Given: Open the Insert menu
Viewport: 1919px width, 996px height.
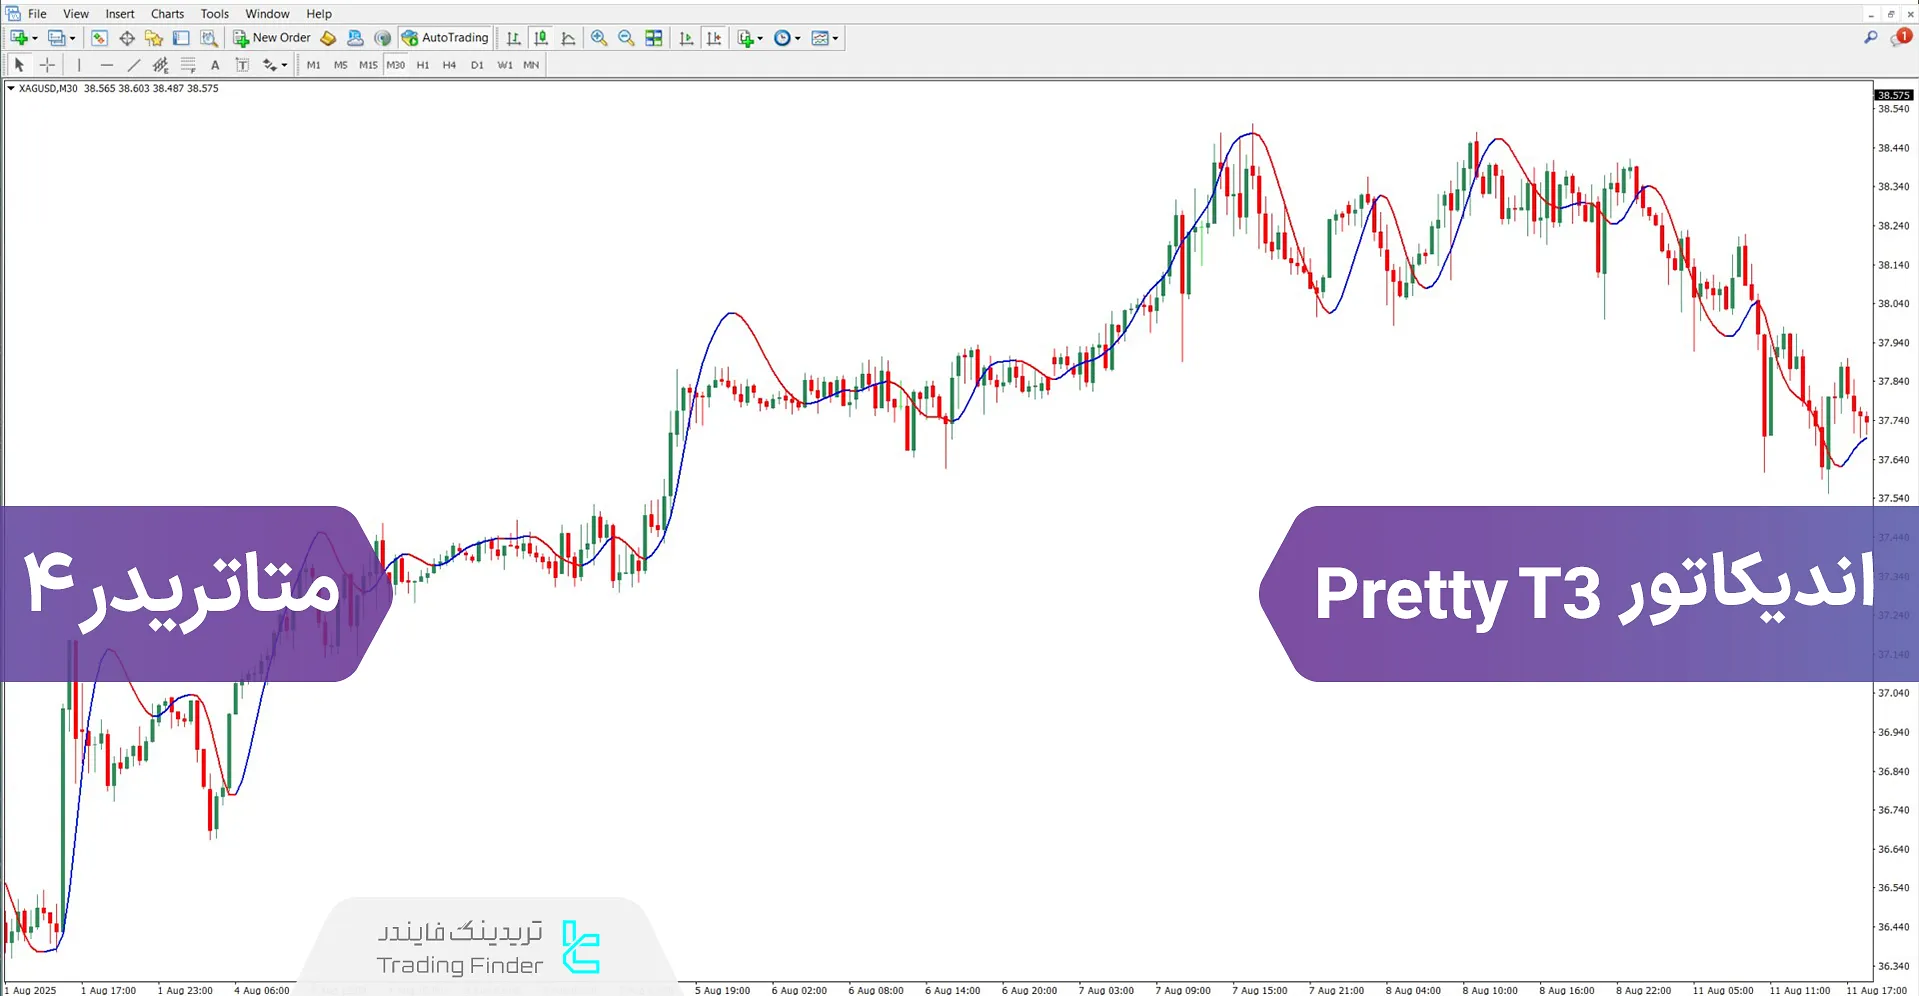Looking at the screenshot, I should pyautogui.click(x=120, y=14).
